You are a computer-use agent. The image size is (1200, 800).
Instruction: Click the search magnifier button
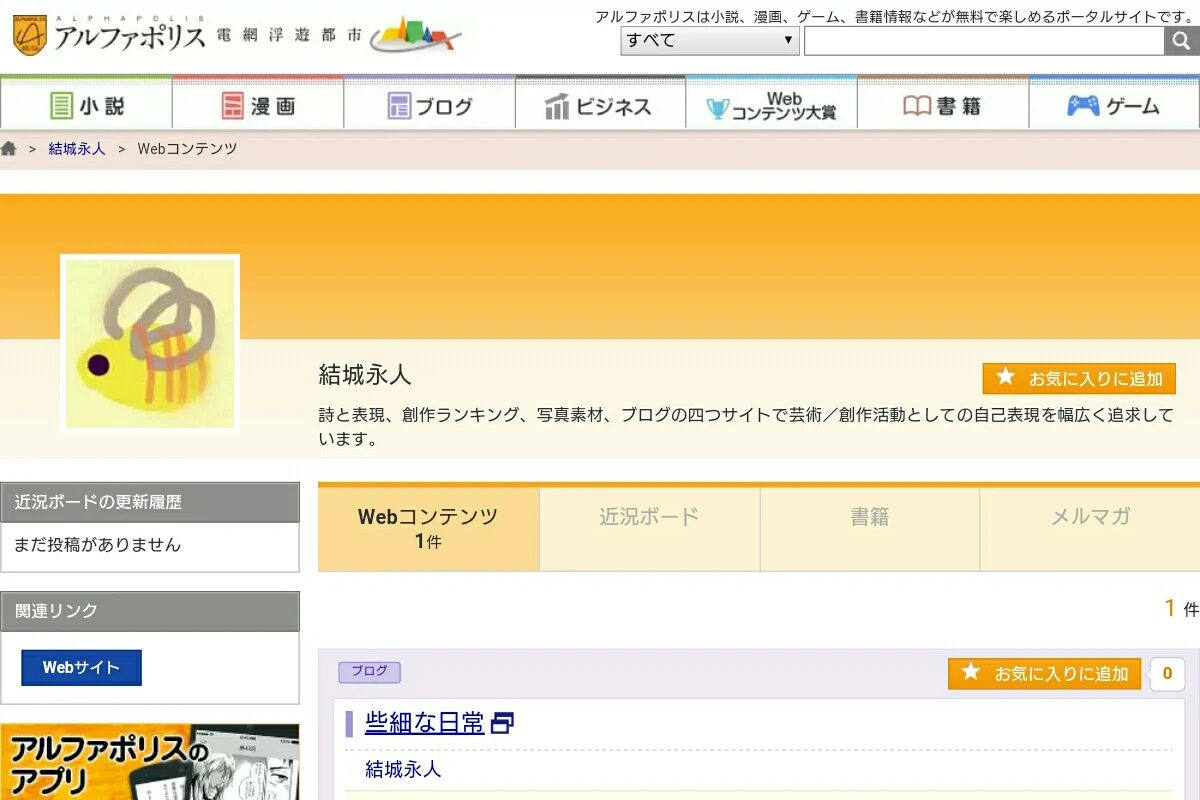1180,40
